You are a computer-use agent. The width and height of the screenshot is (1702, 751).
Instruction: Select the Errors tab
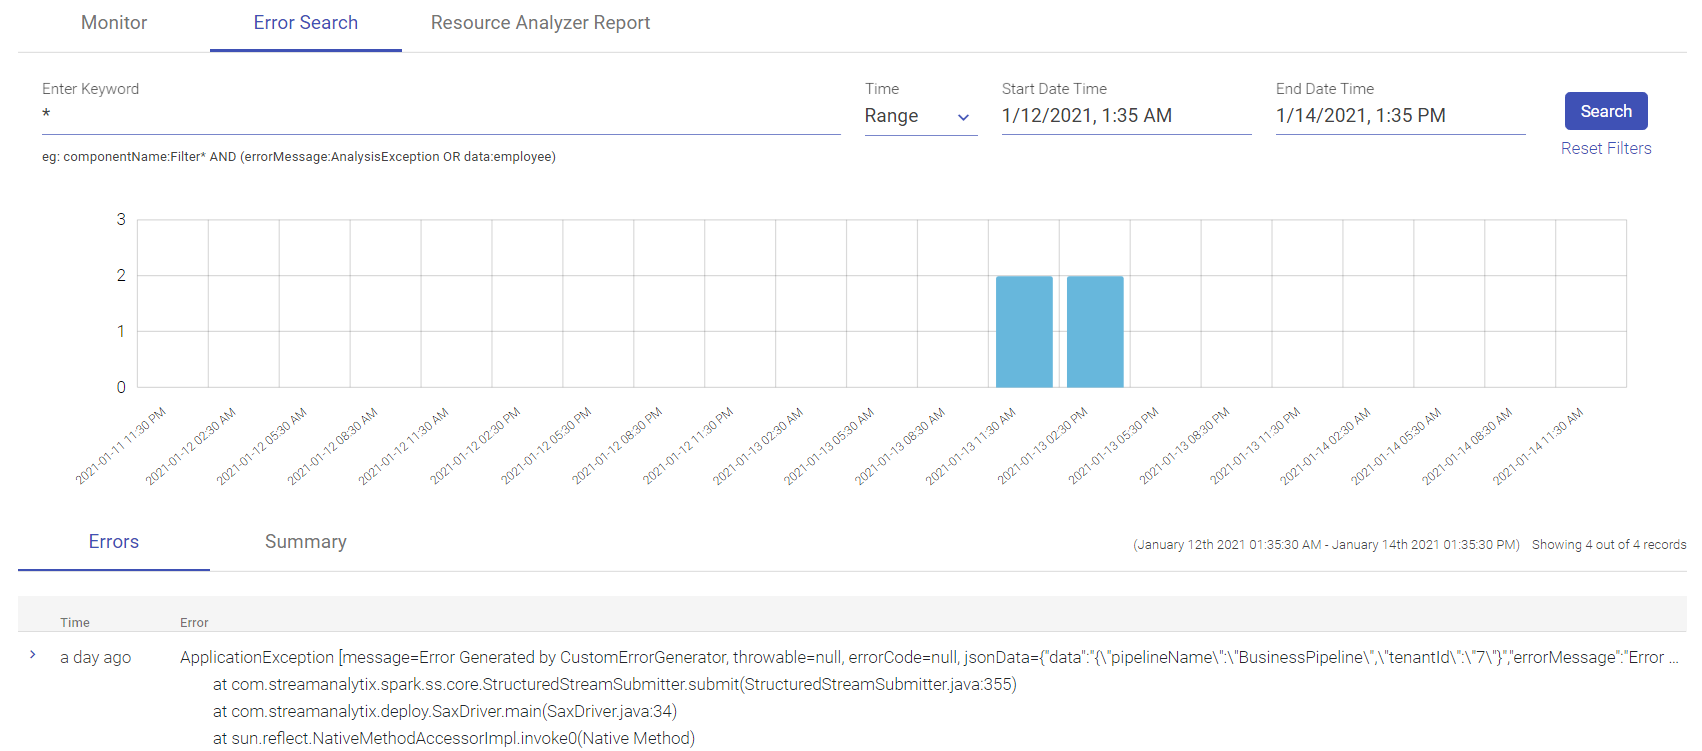(x=114, y=541)
